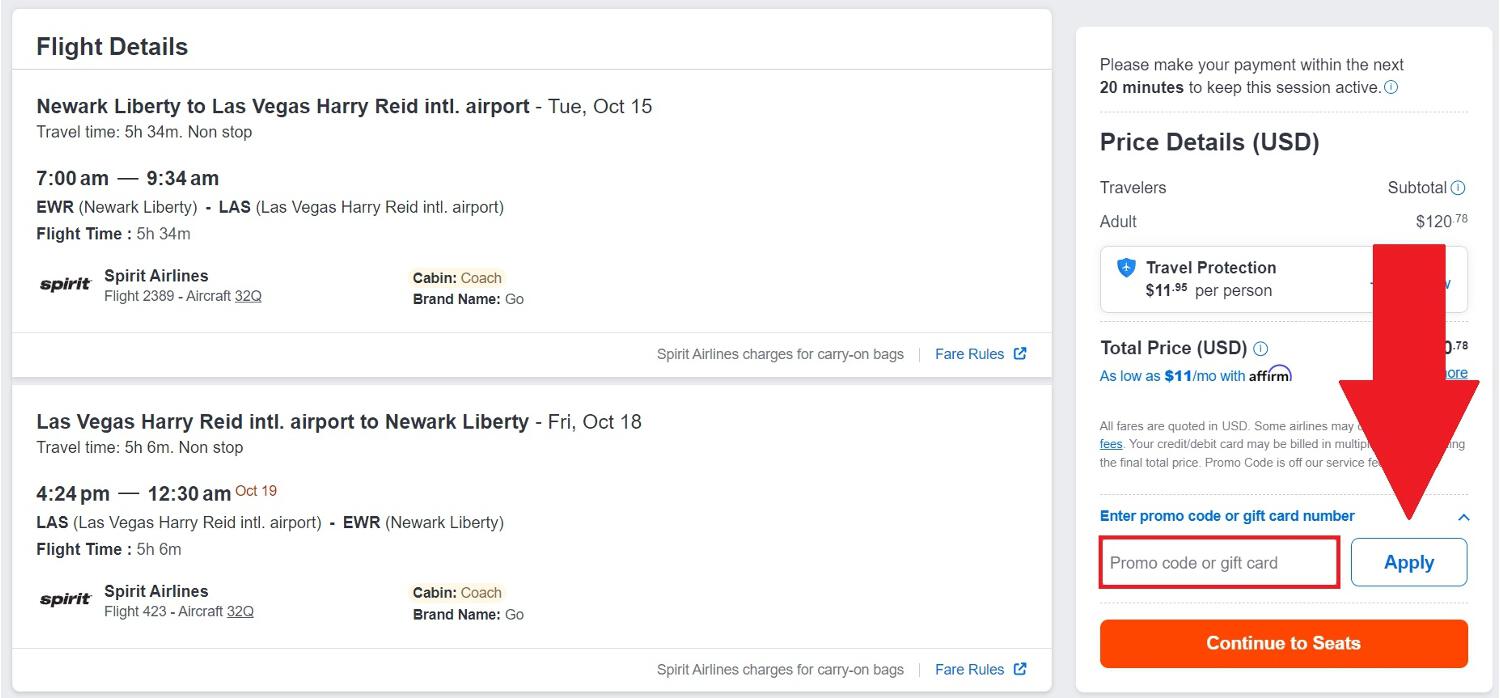Collapse the promo code section chevron
The image size is (1500, 698).
coord(1463,517)
